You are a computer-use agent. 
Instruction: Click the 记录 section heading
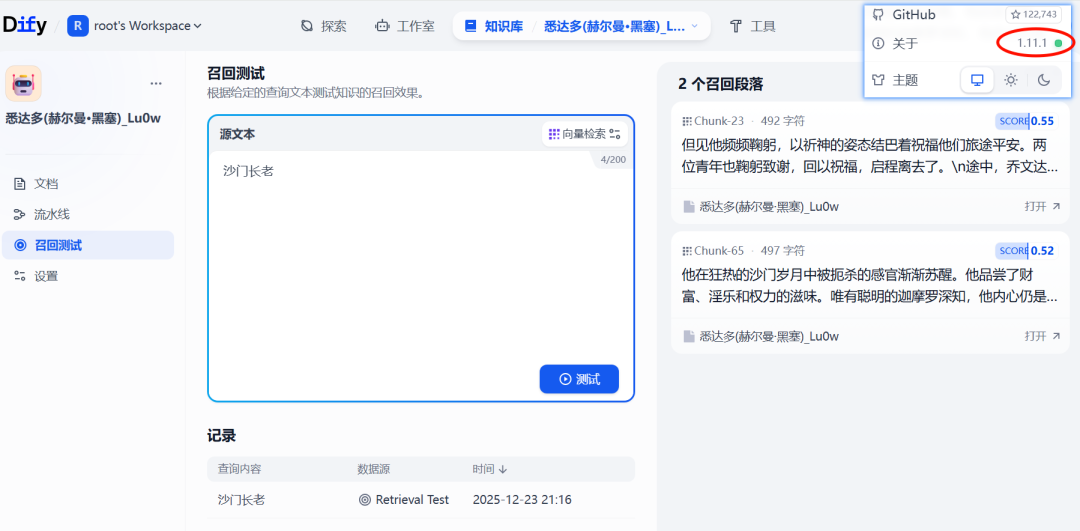(x=222, y=435)
